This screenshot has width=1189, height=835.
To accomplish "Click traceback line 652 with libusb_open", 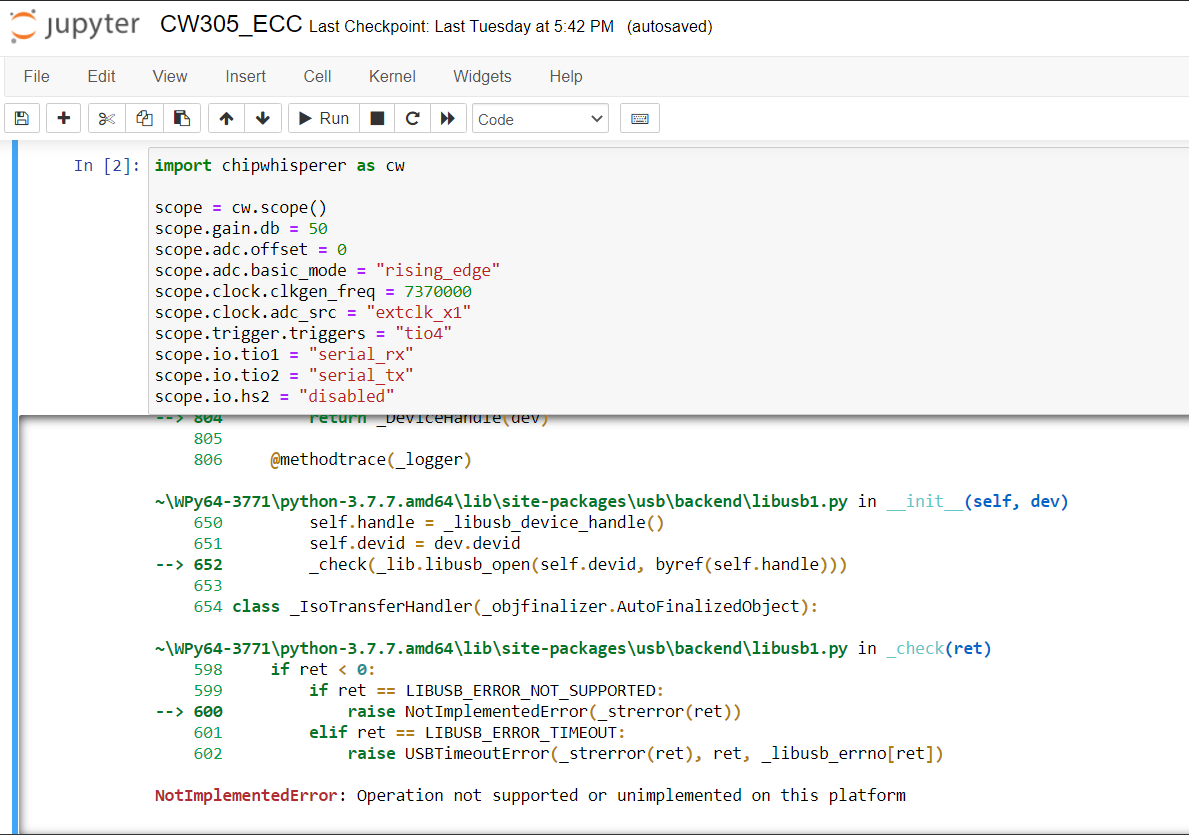I will click(501, 565).
